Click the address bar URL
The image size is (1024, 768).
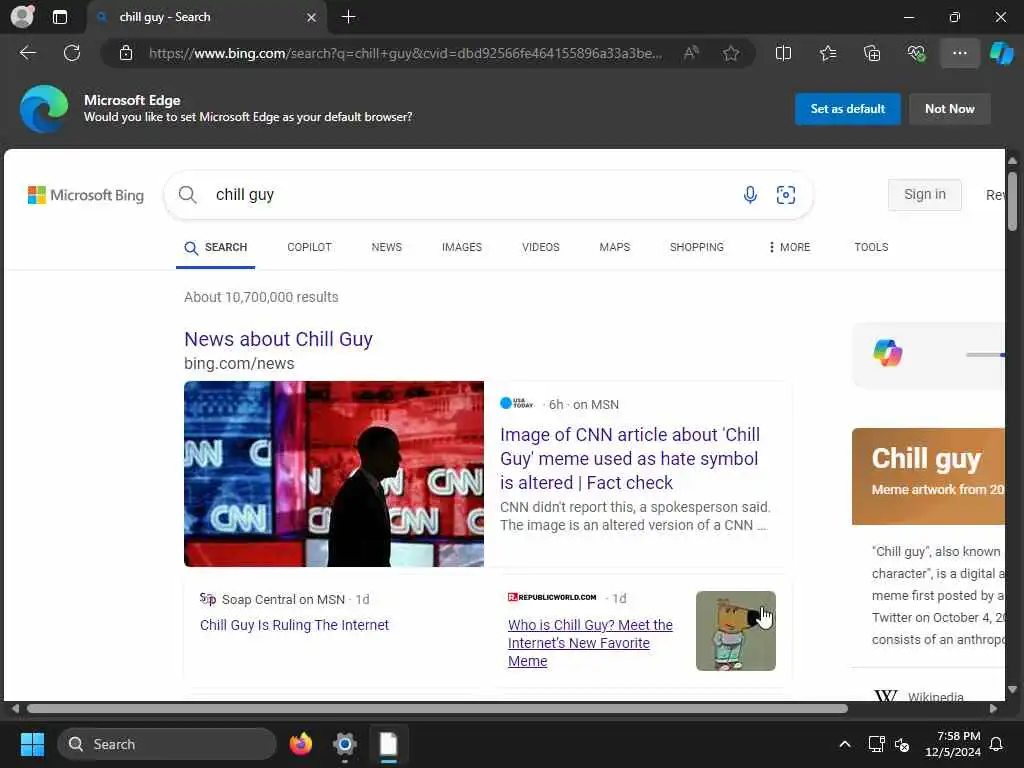[405, 53]
